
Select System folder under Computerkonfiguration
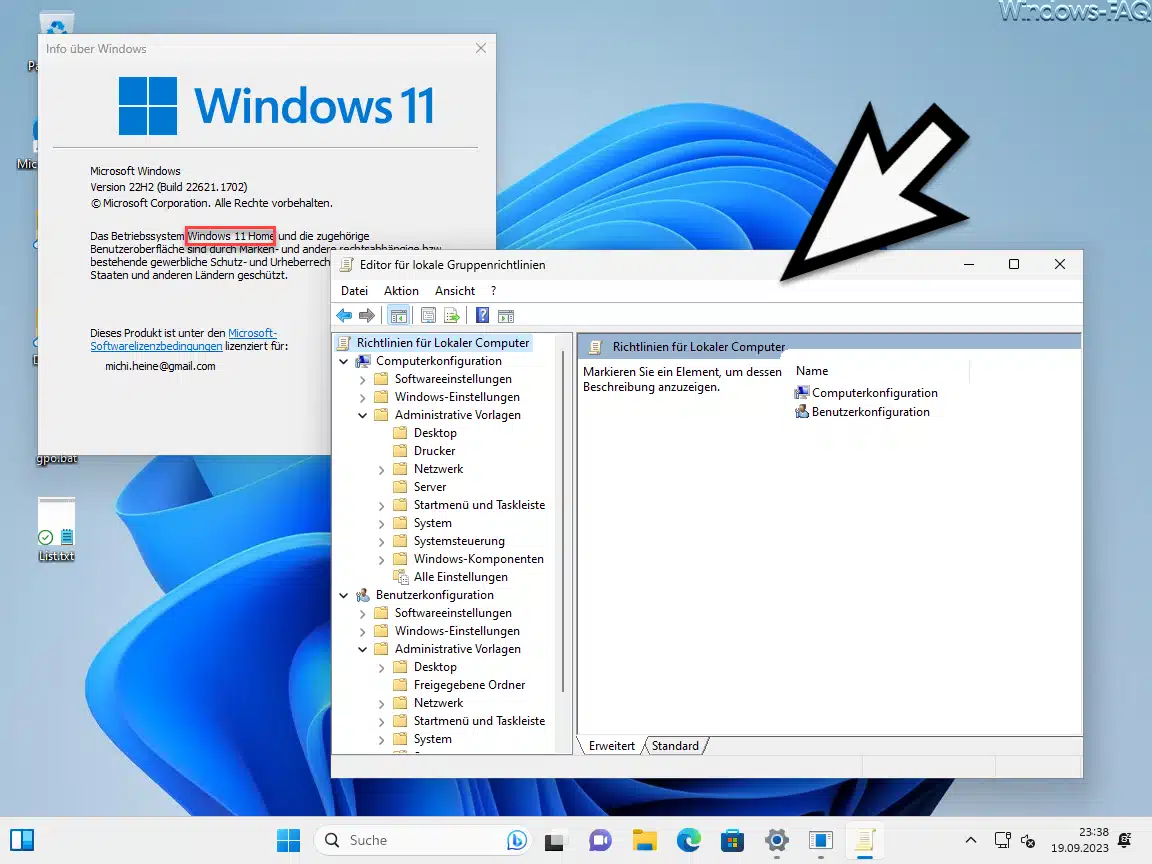click(x=433, y=523)
